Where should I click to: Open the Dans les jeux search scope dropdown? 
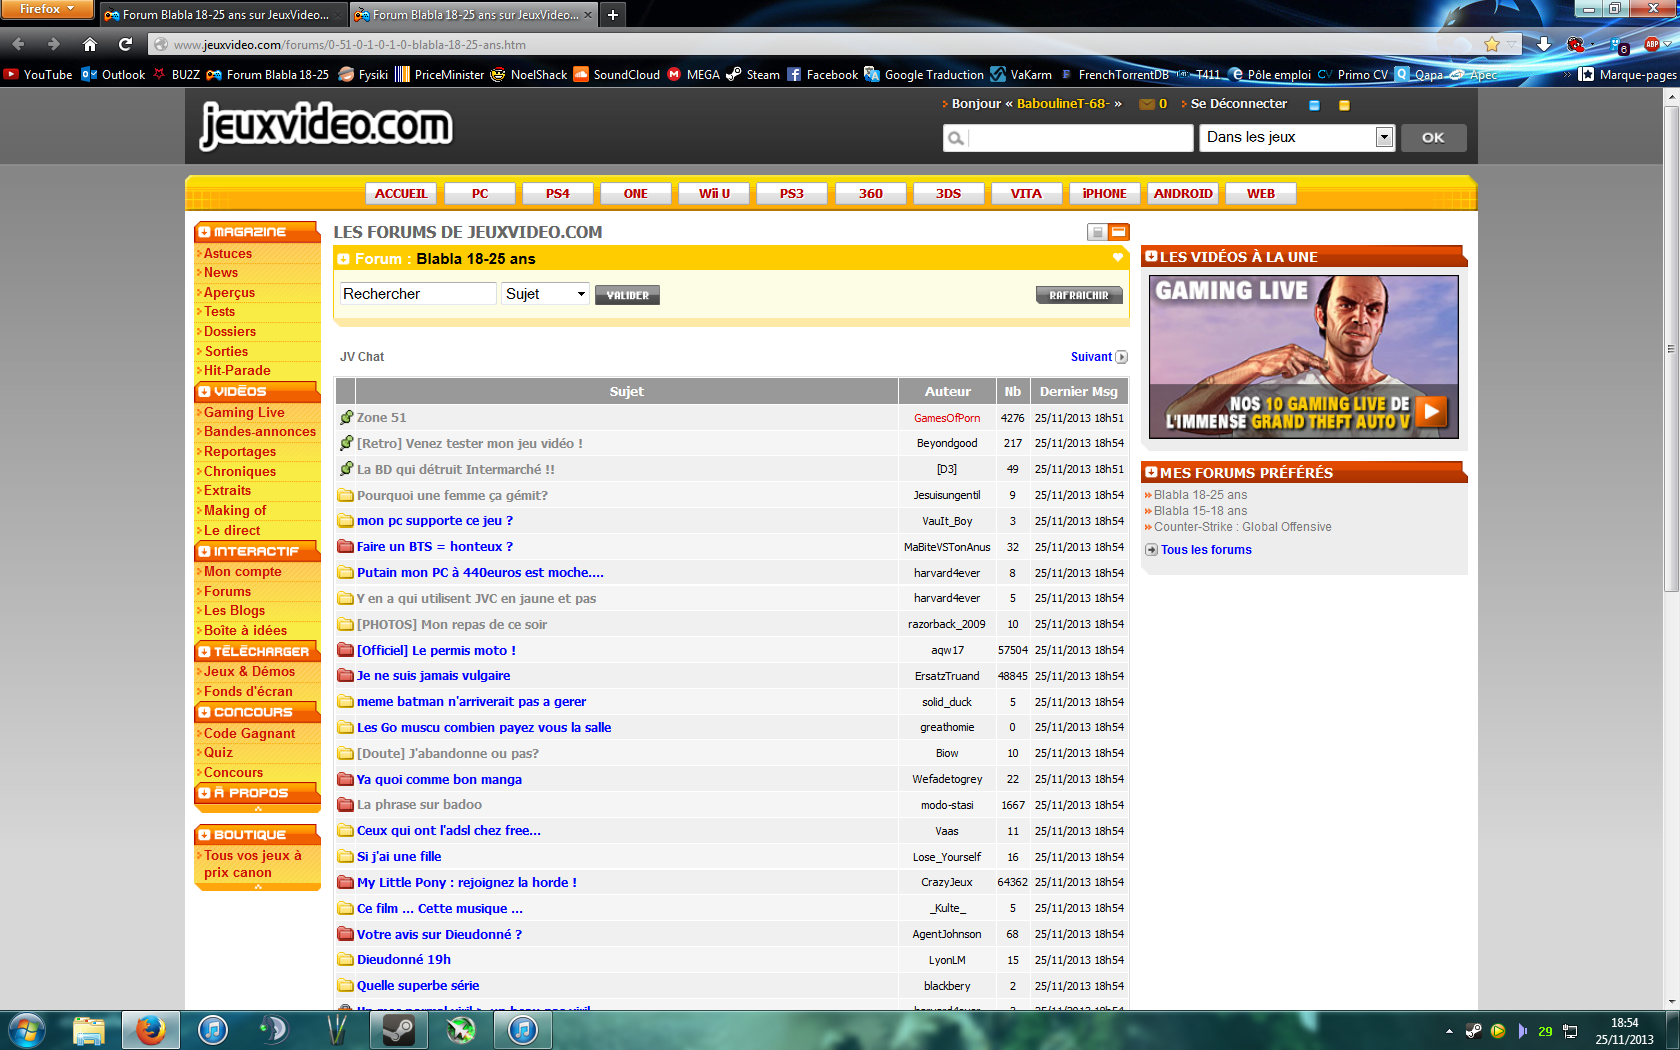pyautogui.click(x=1296, y=137)
